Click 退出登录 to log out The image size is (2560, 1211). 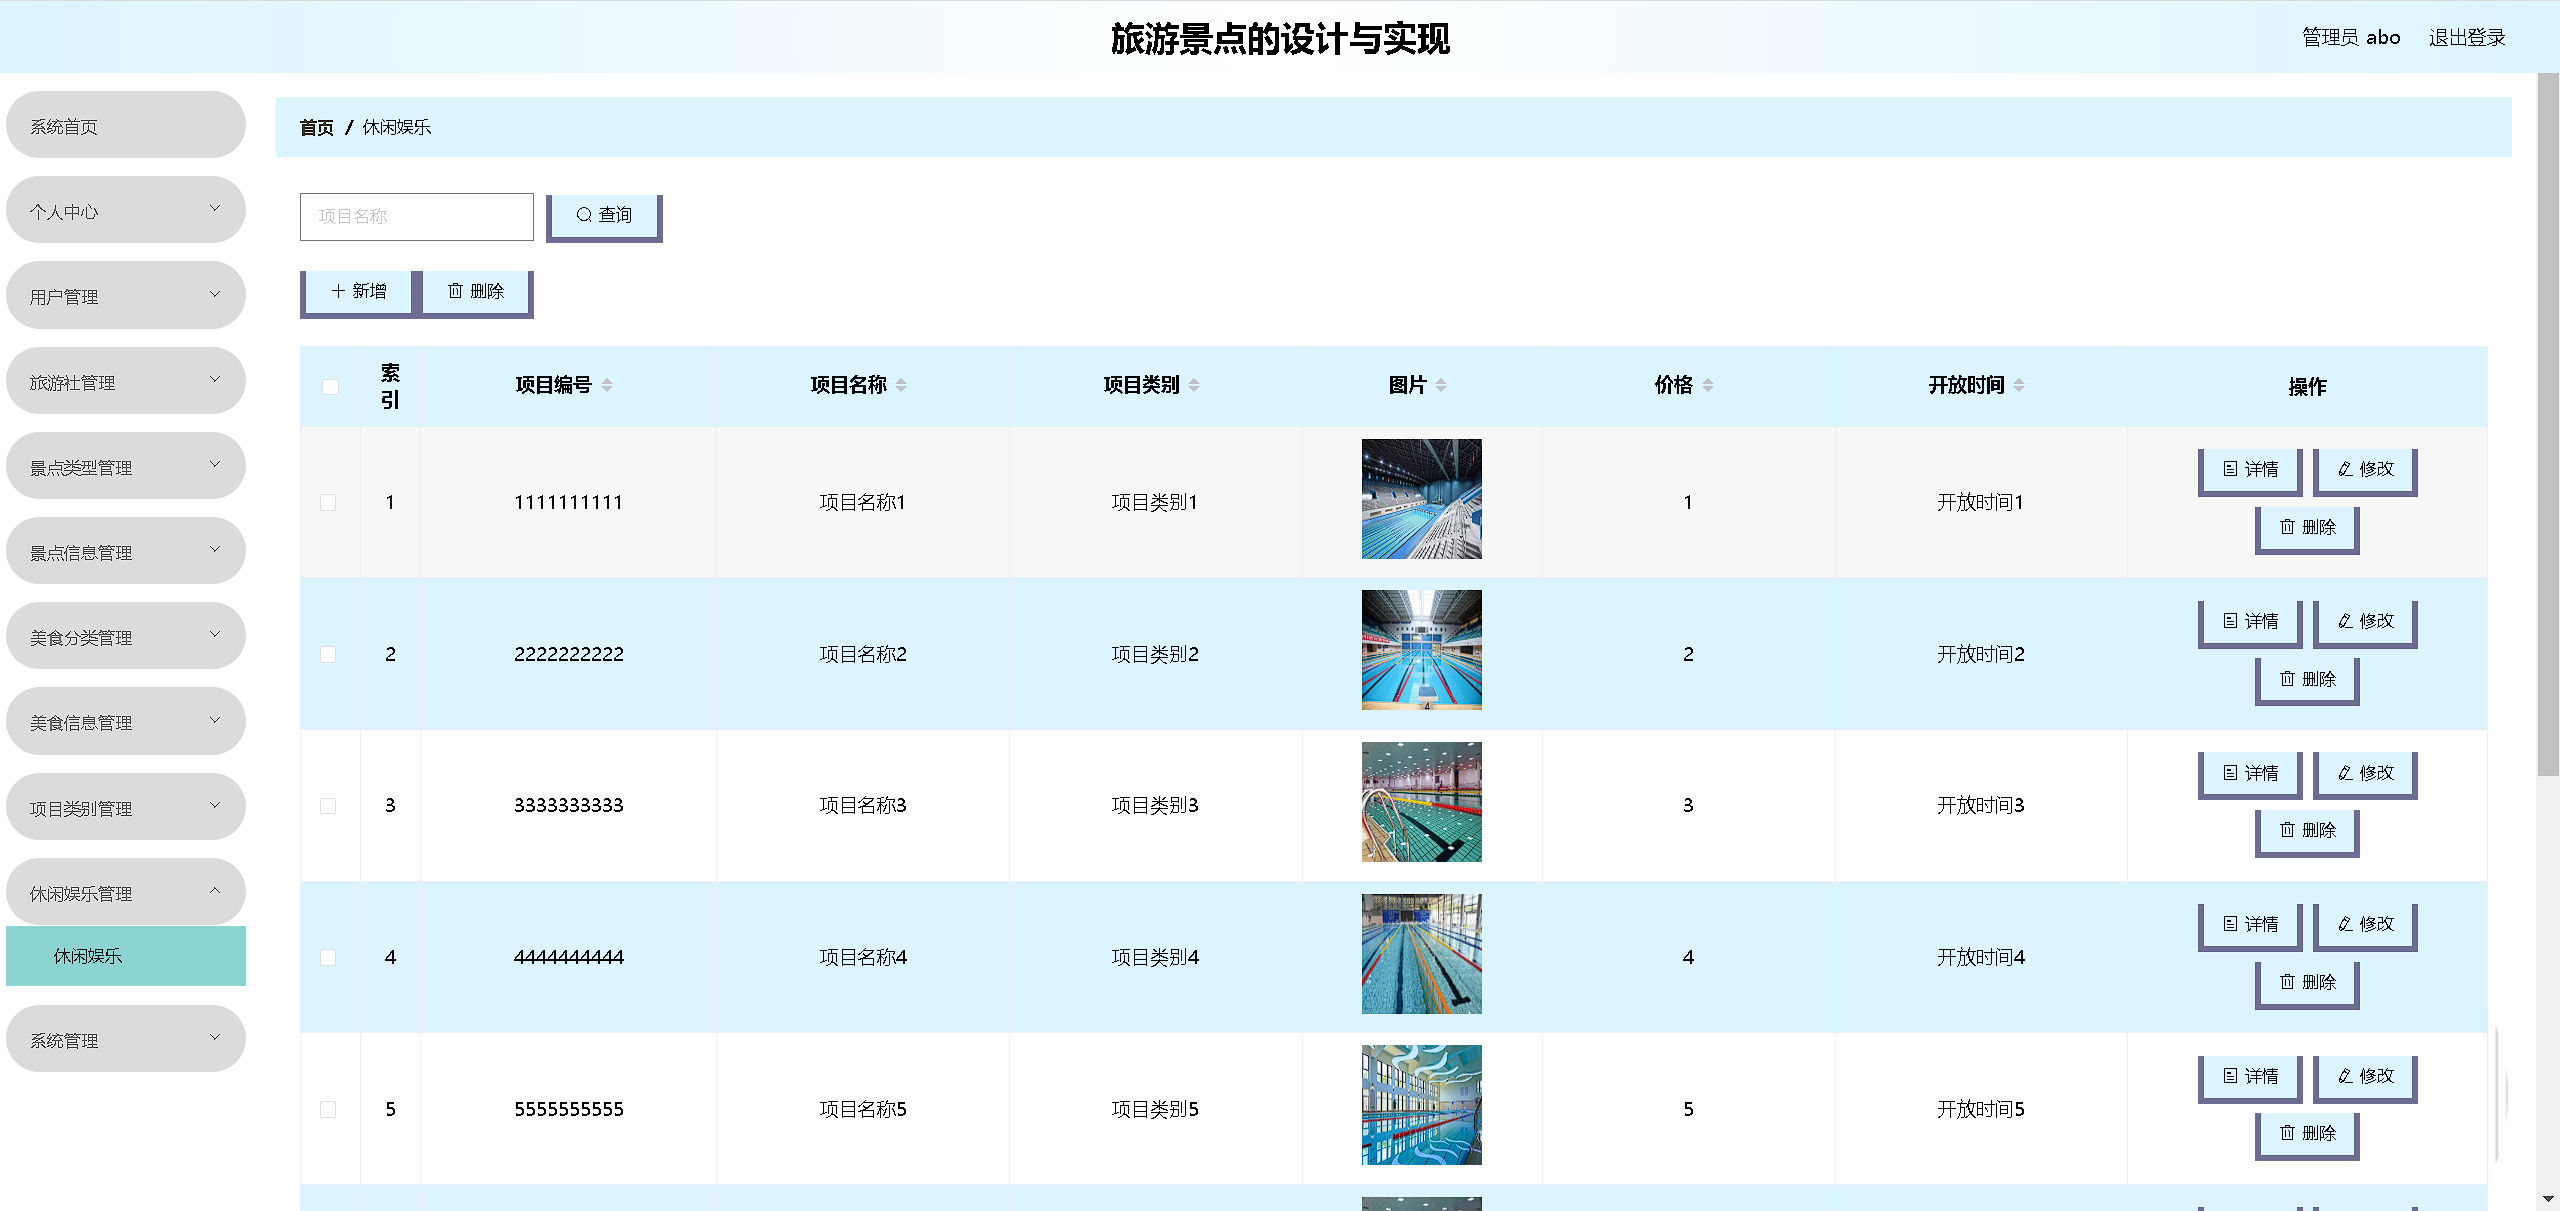(x=2466, y=38)
